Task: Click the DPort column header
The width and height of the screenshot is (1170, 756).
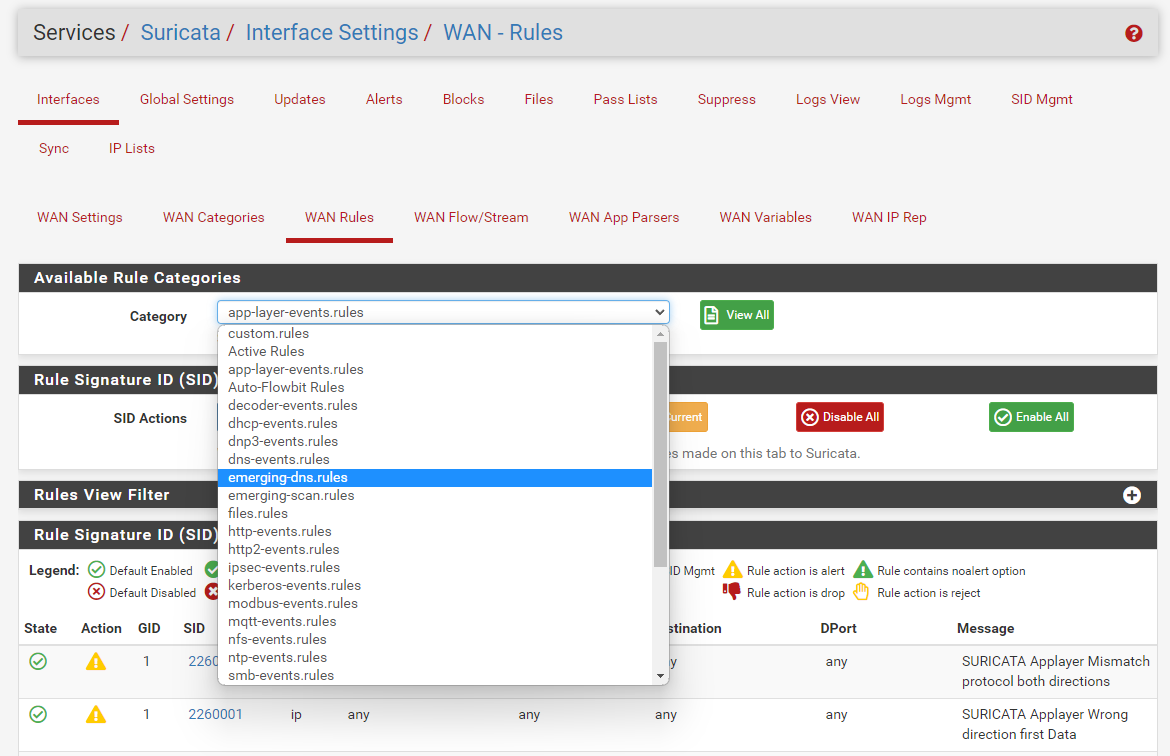Action: tap(838, 628)
